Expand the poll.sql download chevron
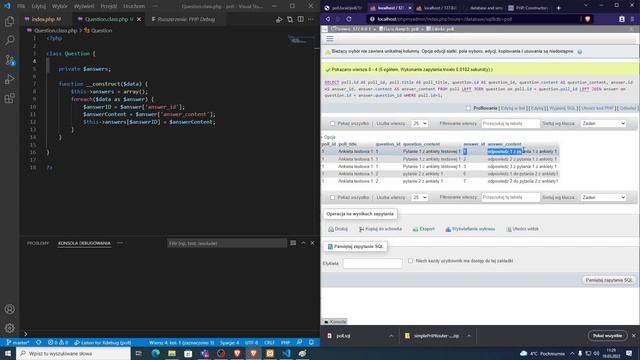Screen dimensions: 640x360 coord(391,336)
